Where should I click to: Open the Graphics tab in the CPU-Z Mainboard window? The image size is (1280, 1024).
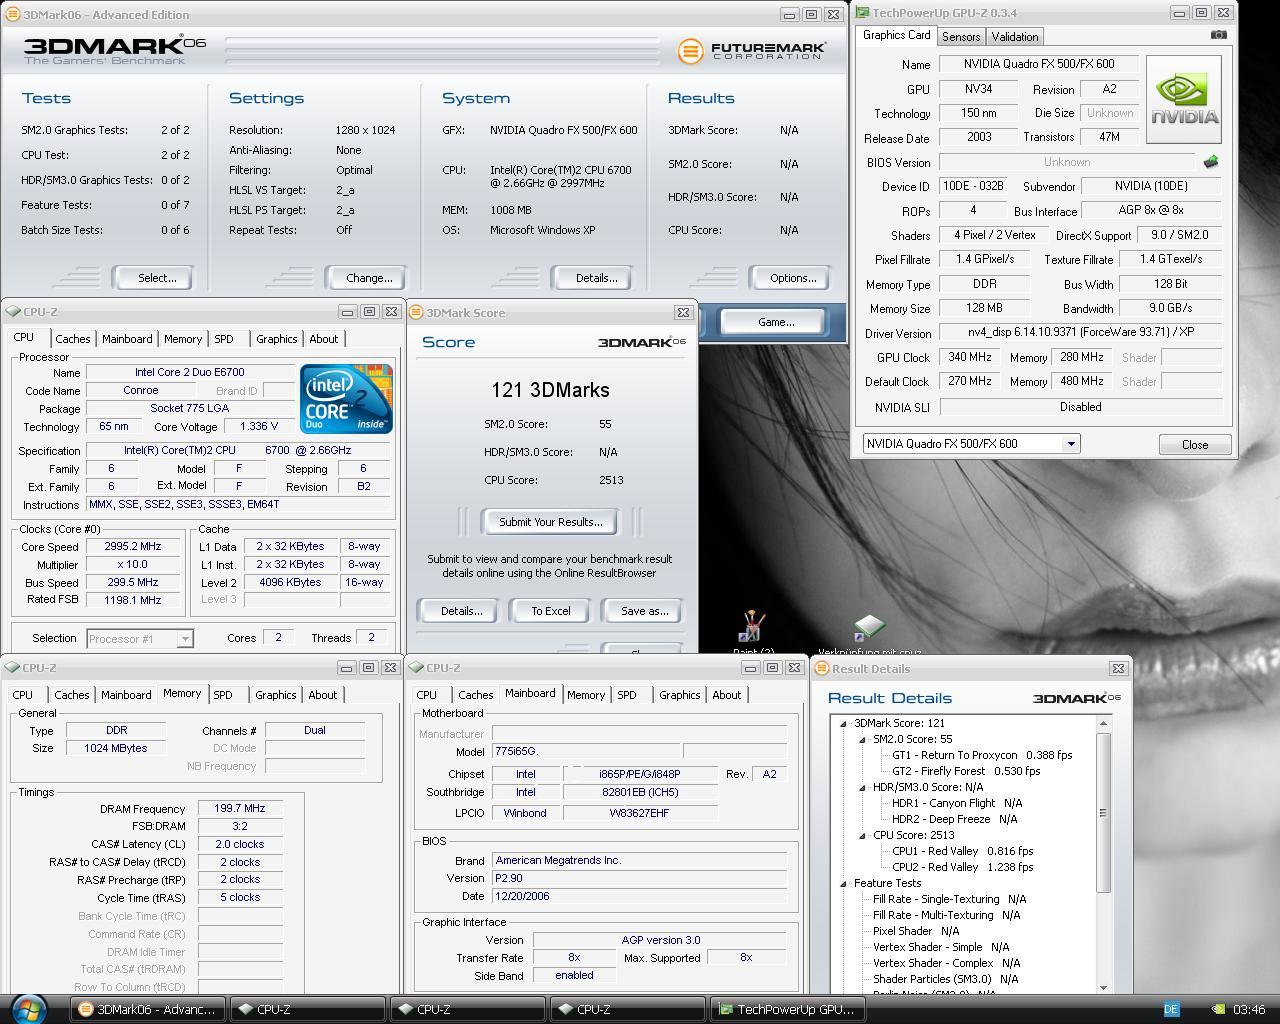coord(680,695)
